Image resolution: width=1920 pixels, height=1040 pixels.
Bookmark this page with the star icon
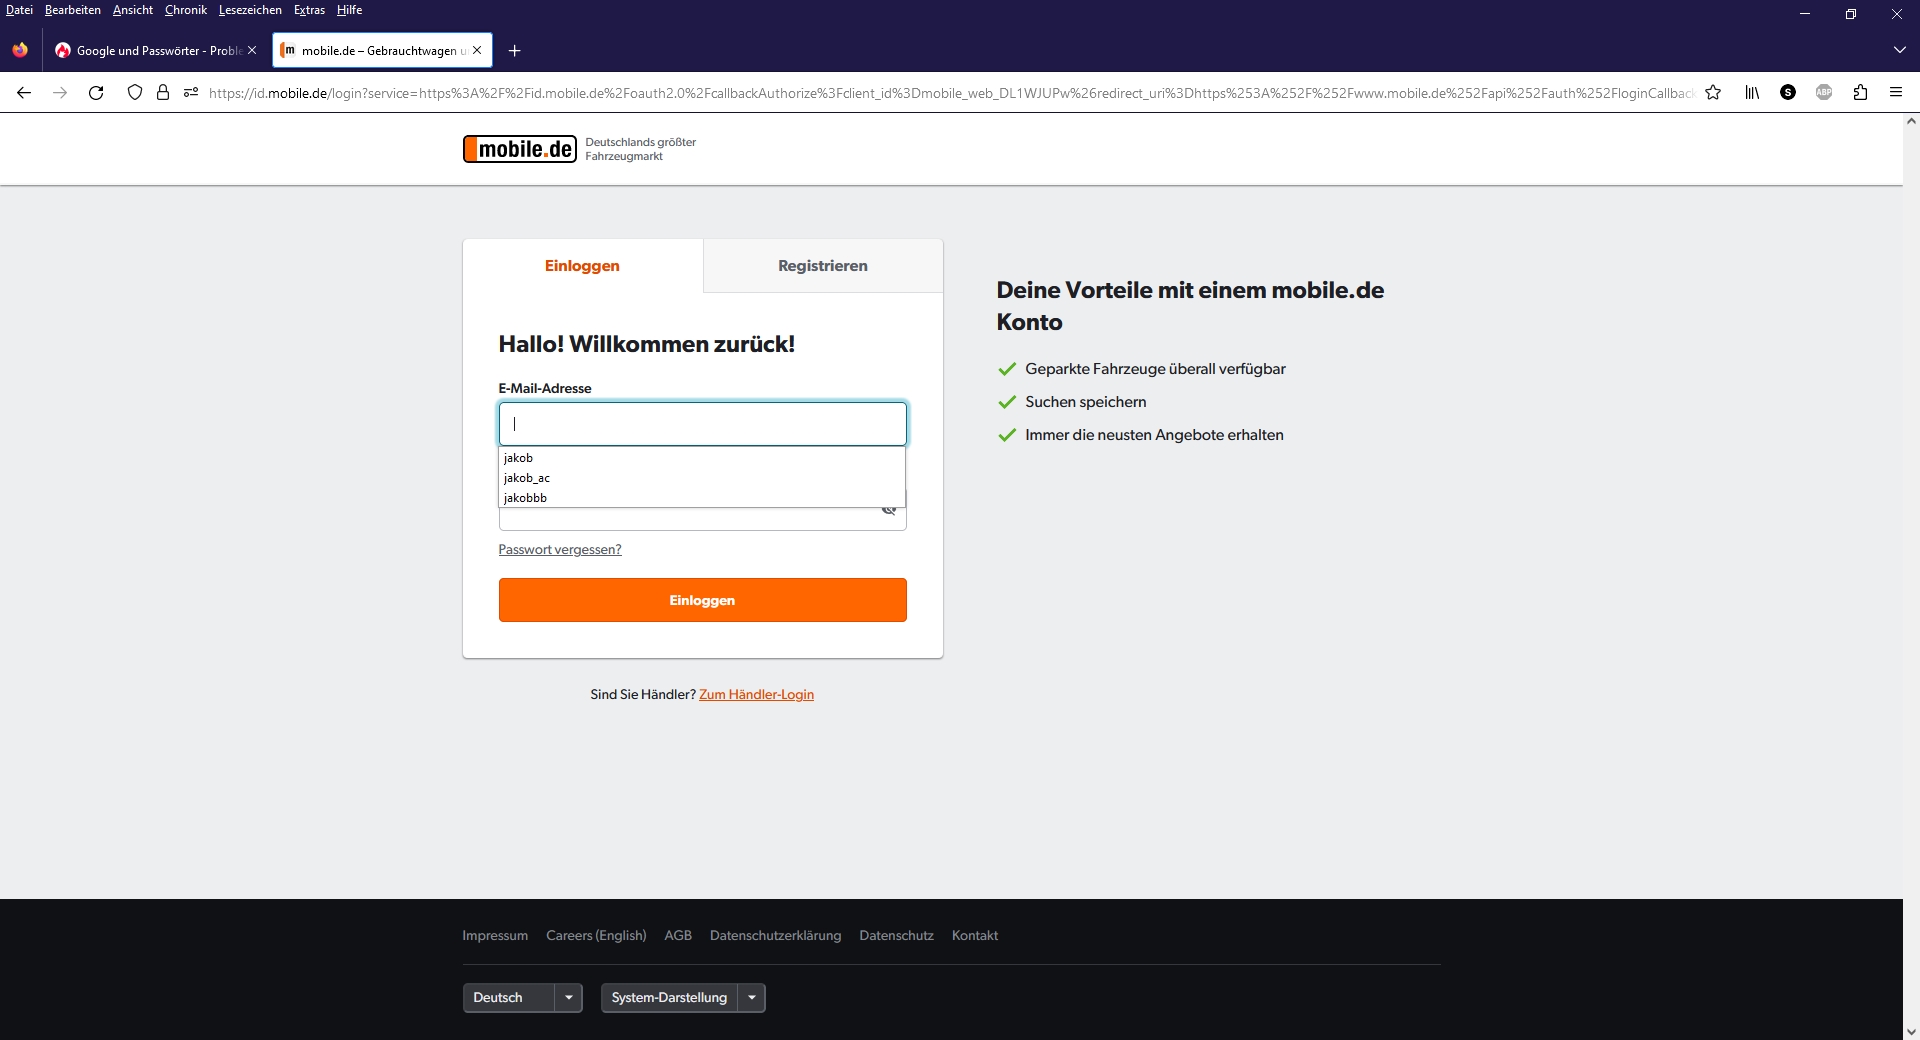click(1713, 93)
